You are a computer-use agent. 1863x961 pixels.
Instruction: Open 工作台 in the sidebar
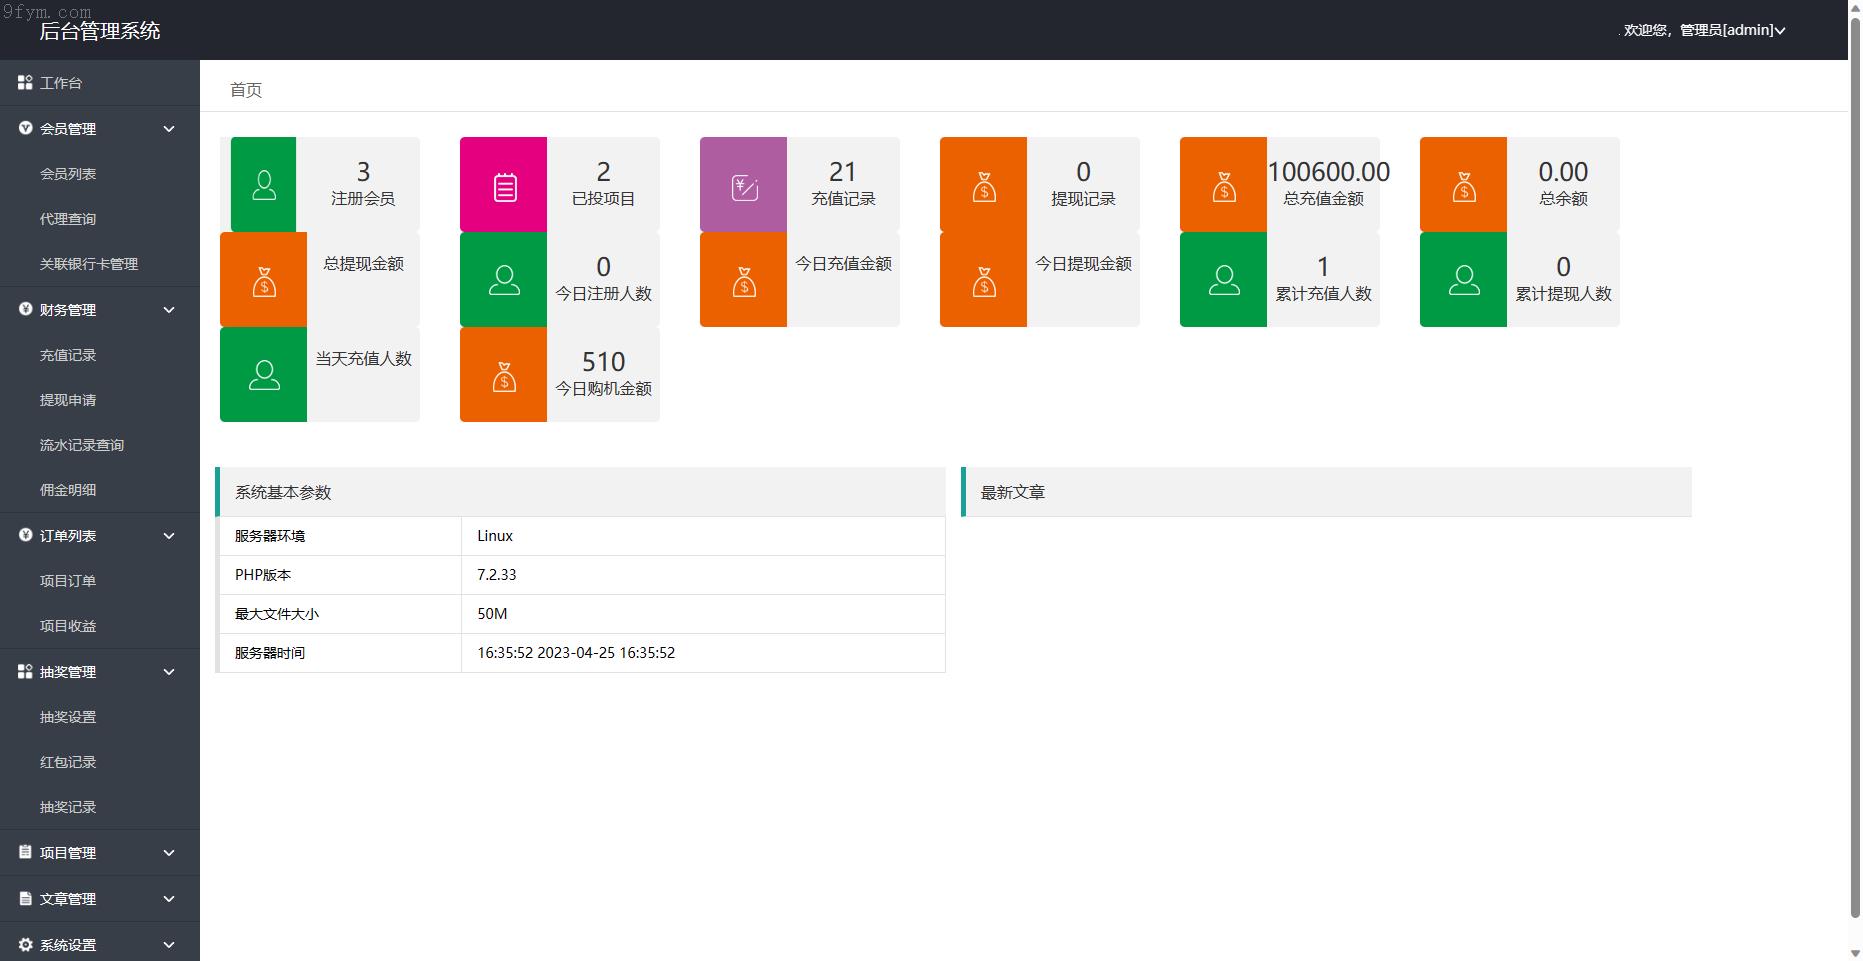click(60, 83)
